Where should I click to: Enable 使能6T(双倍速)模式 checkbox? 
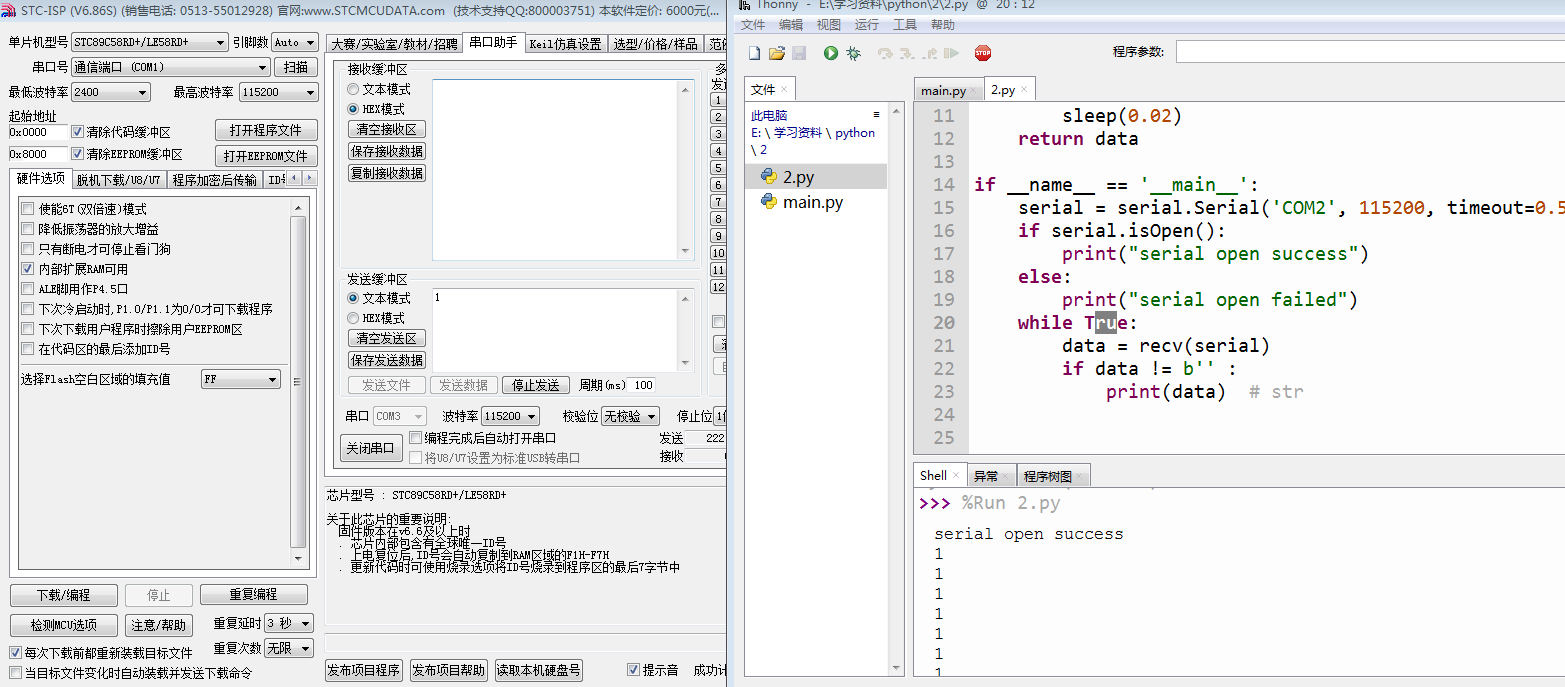point(28,209)
